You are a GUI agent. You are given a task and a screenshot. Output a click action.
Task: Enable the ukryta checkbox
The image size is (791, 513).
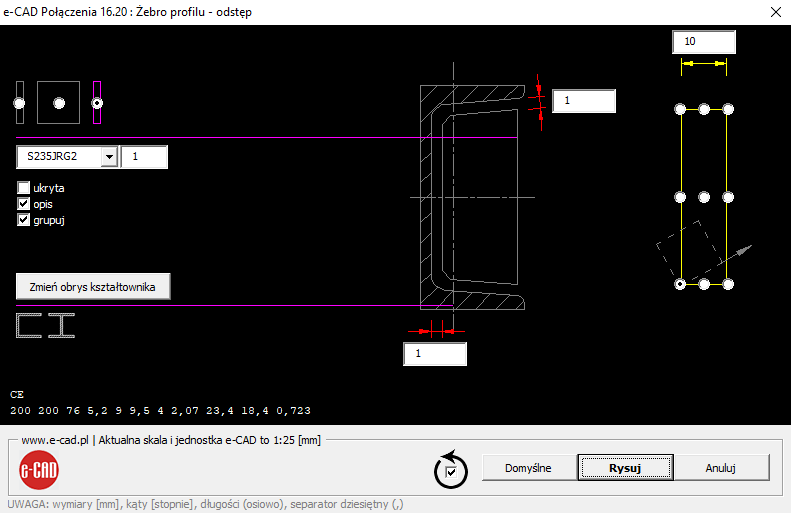click(x=23, y=188)
